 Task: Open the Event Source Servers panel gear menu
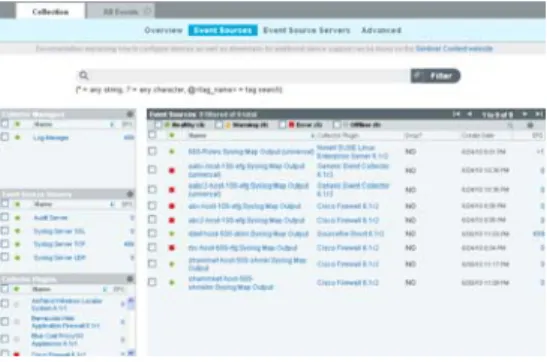[x=130, y=194]
